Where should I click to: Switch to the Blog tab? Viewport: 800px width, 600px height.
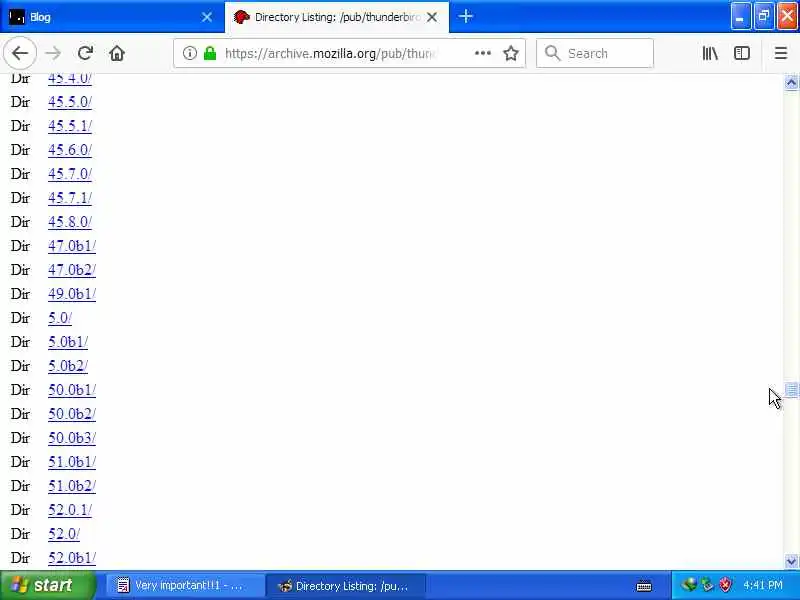[x=112, y=17]
